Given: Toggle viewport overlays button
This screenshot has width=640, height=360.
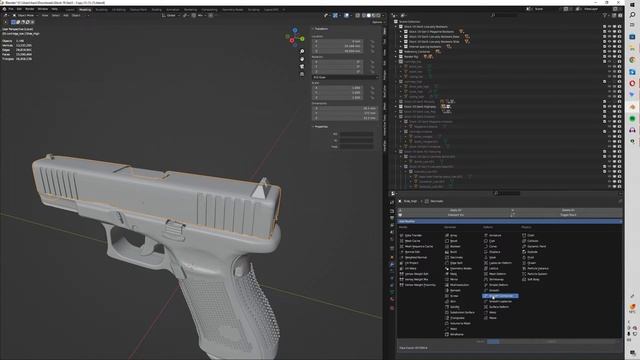Looking at the screenshot, I should click(x=347, y=16).
